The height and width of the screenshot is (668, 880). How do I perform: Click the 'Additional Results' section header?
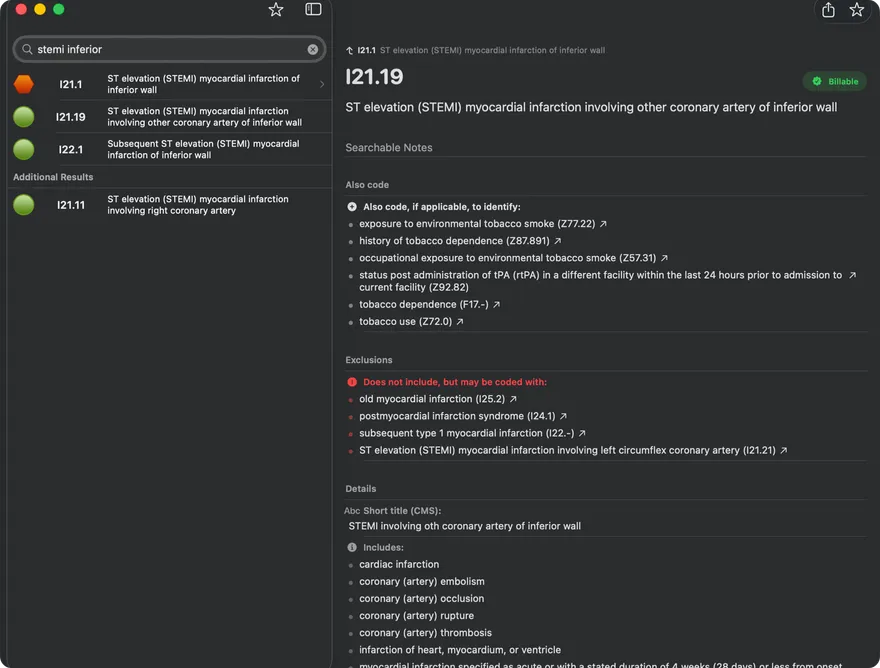(53, 177)
